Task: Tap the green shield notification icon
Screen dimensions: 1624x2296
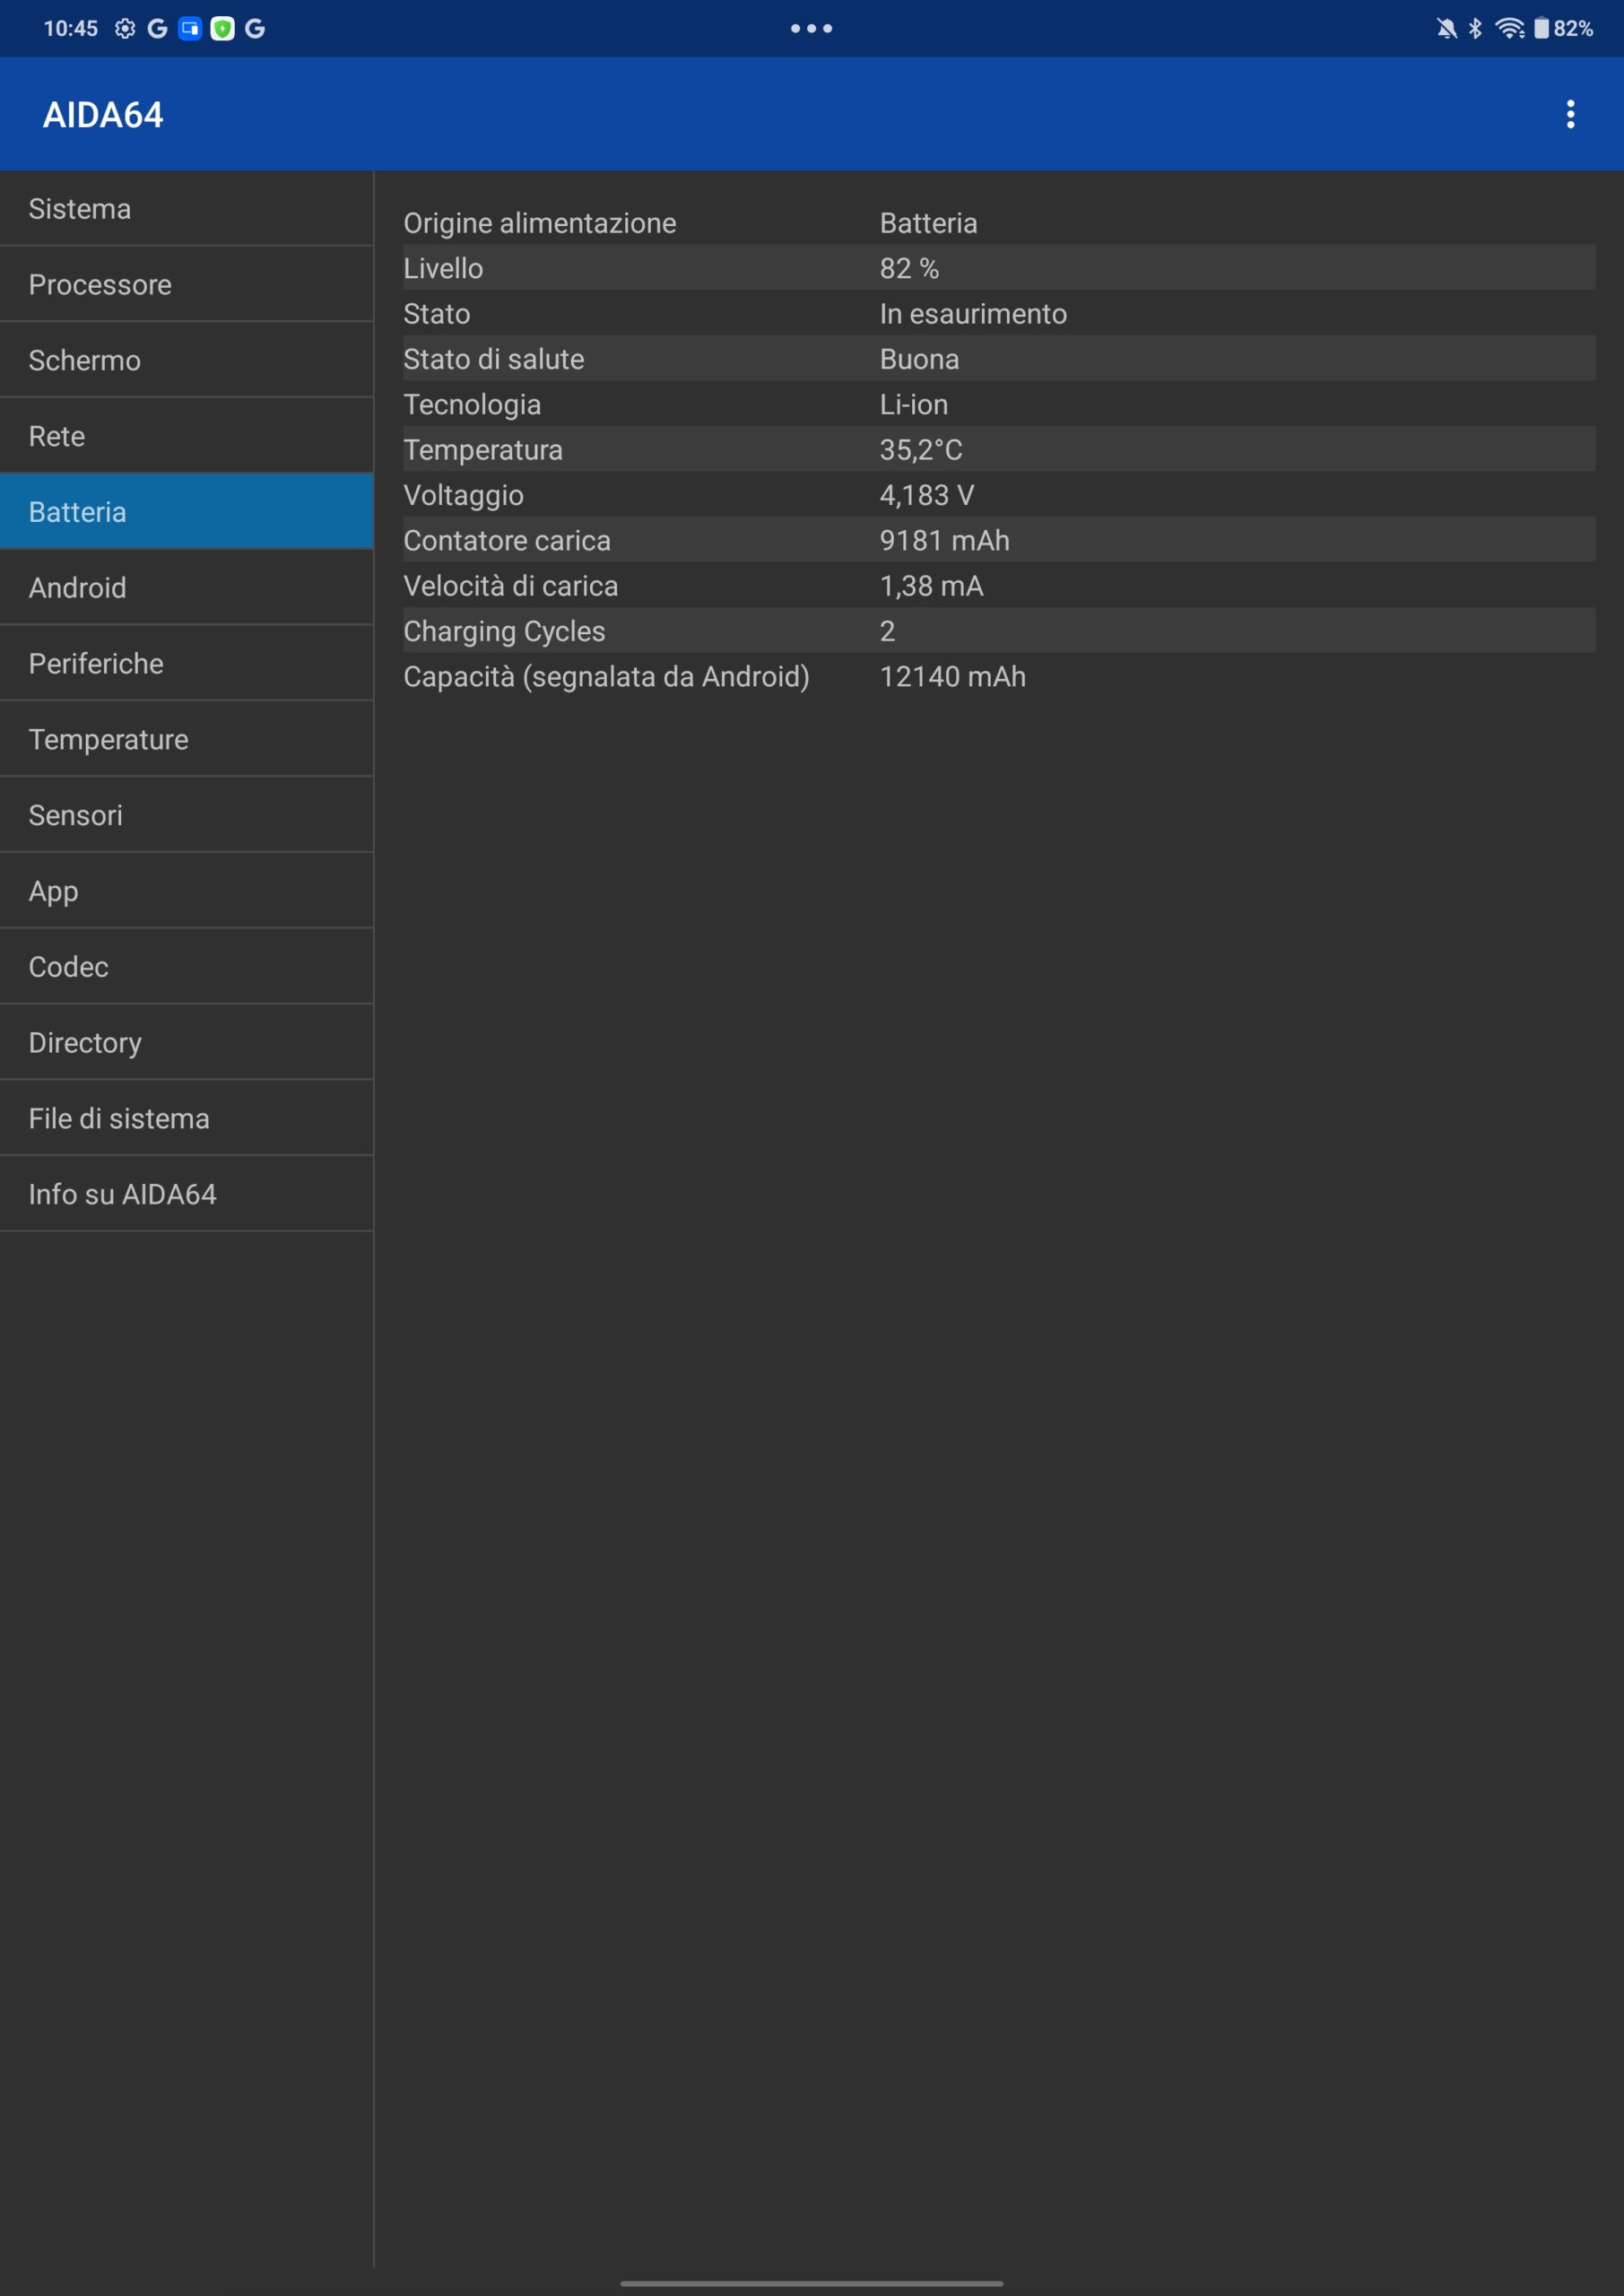Action: [222, 28]
